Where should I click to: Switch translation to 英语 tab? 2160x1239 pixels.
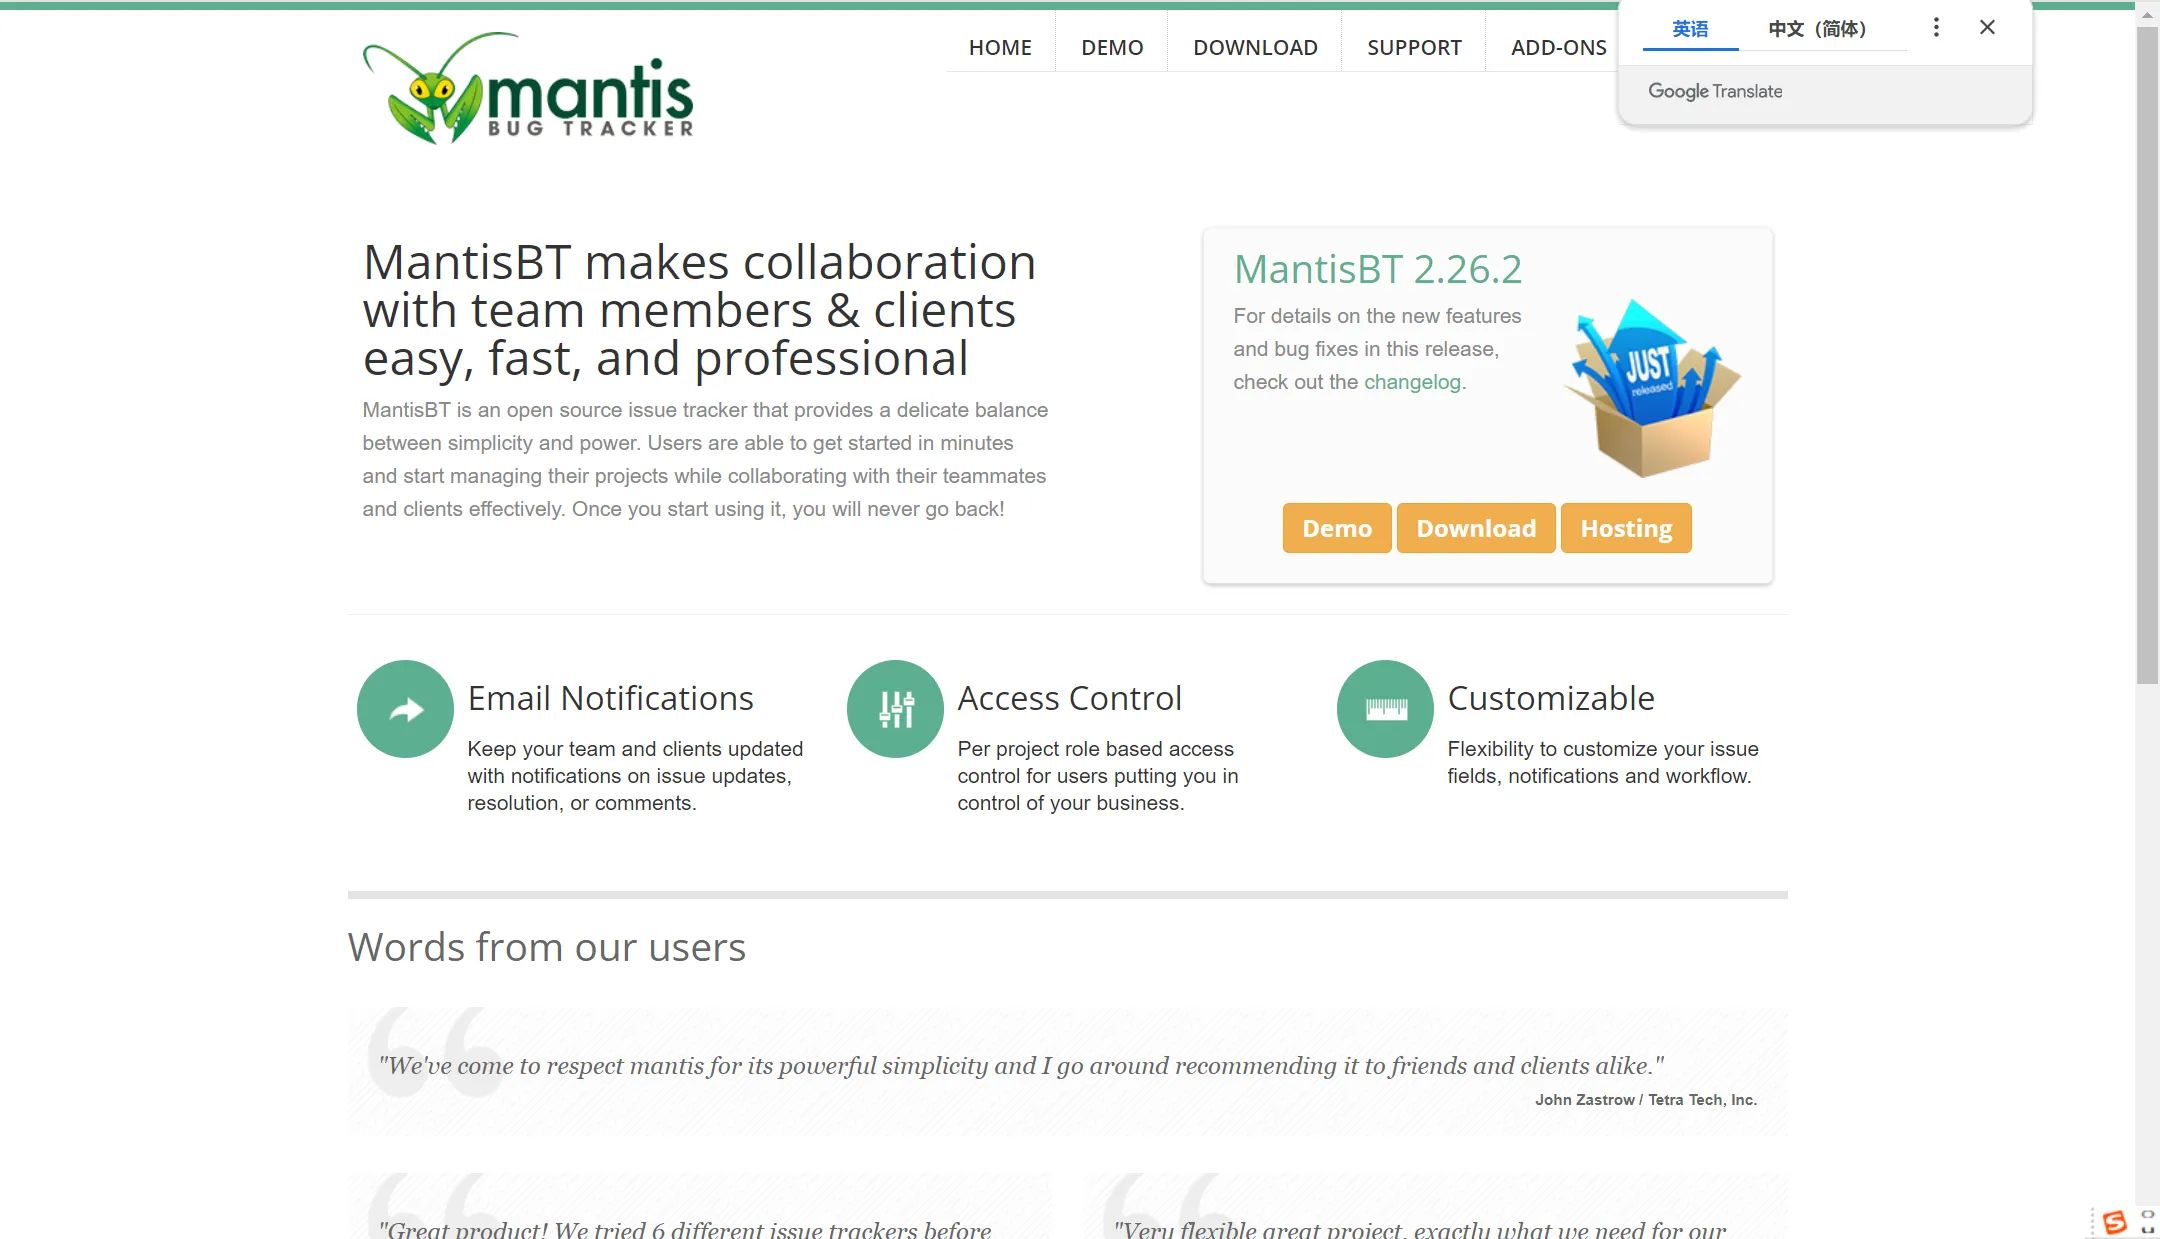click(x=1690, y=29)
